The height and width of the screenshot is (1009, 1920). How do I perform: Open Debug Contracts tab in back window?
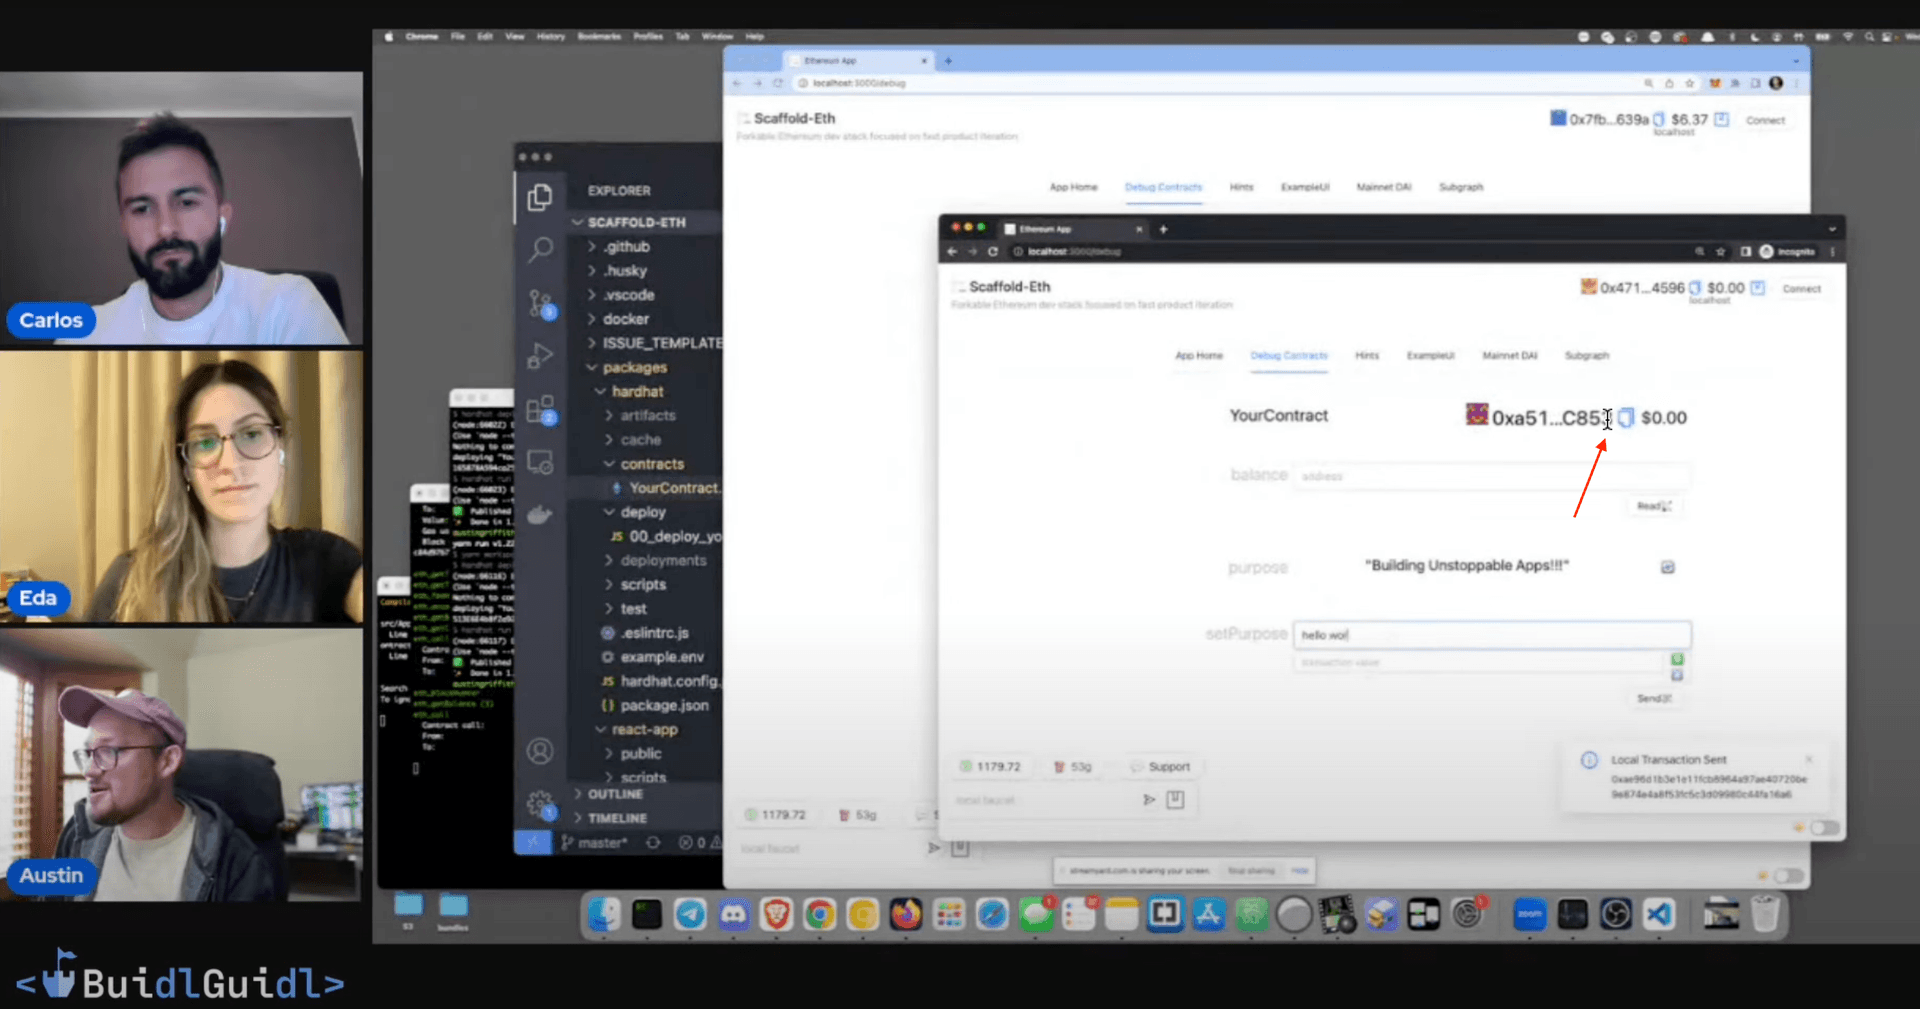pos(1163,187)
